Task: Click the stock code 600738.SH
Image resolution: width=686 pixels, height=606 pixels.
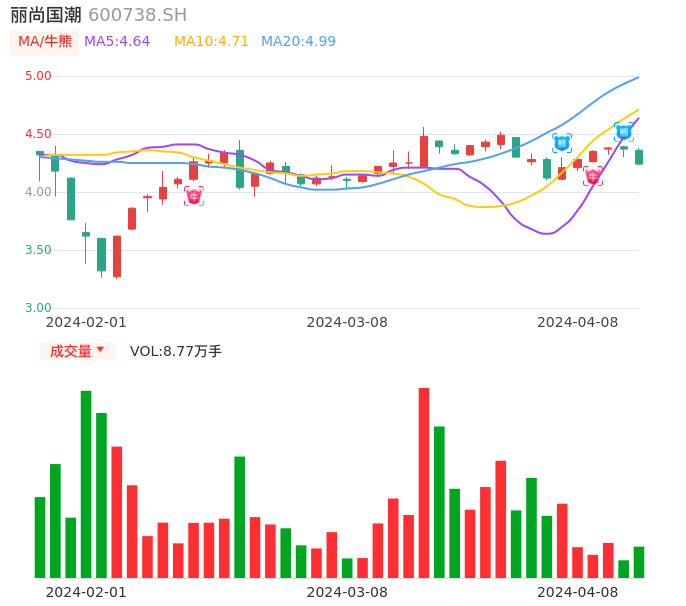Action: click(x=137, y=15)
